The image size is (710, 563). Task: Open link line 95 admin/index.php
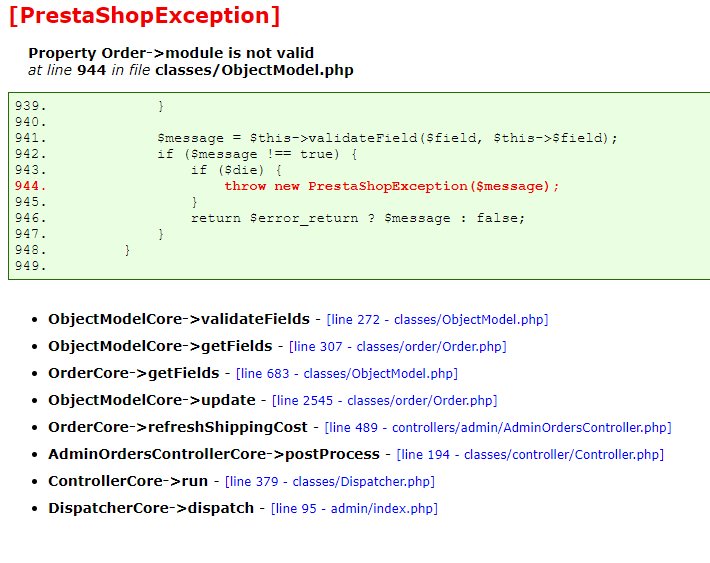tap(354, 509)
